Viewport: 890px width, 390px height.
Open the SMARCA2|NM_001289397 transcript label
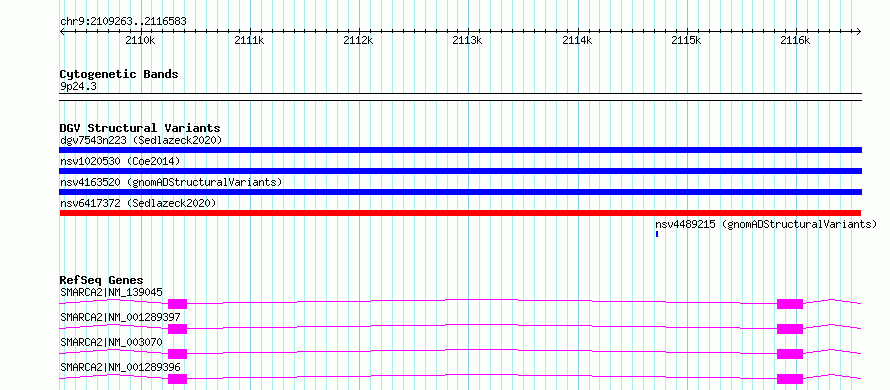point(120,317)
